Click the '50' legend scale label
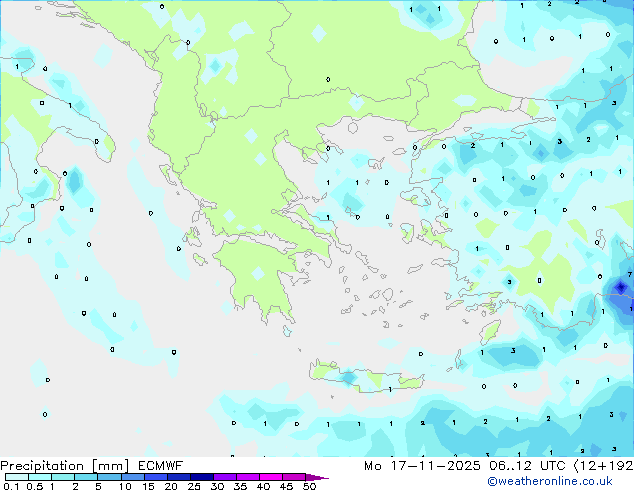Image resolution: width=634 pixels, height=490 pixels. [310, 486]
